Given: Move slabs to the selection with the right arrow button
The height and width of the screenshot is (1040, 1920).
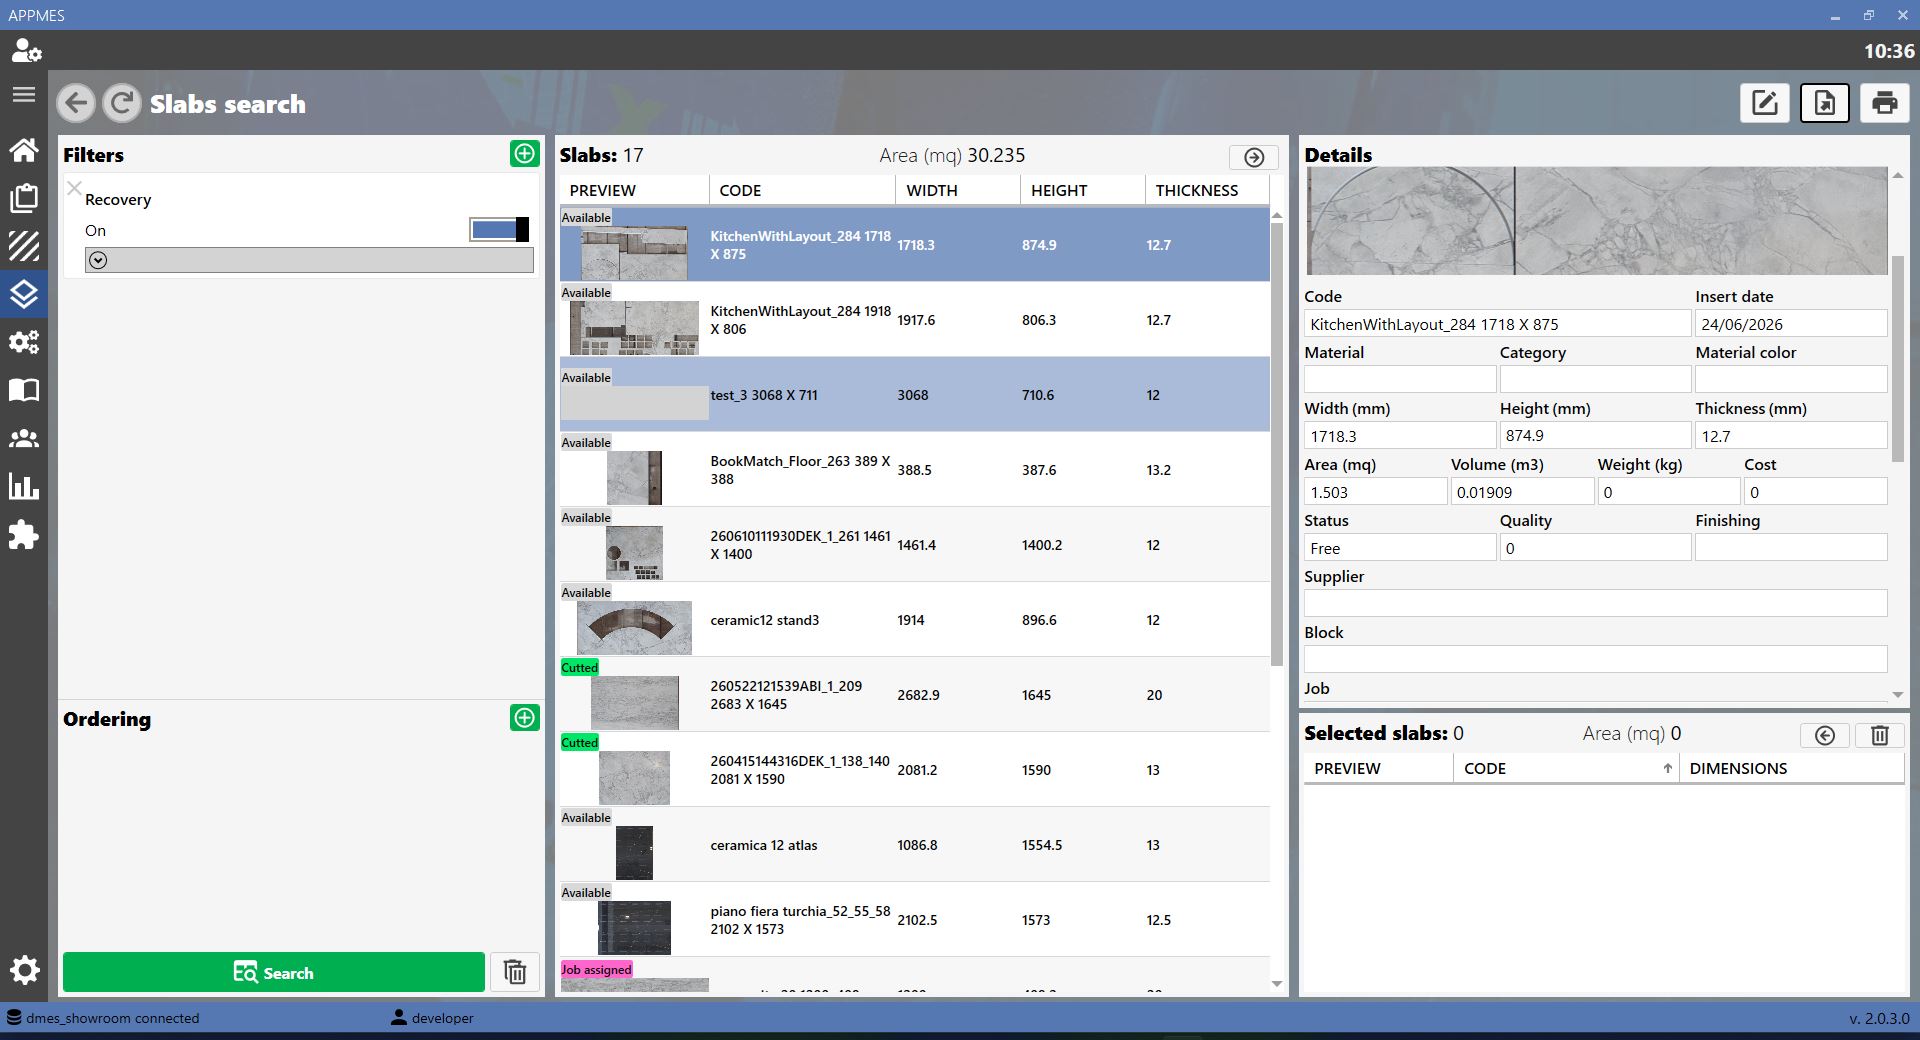Looking at the screenshot, I should pyautogui.click(x=1254, y=157).
